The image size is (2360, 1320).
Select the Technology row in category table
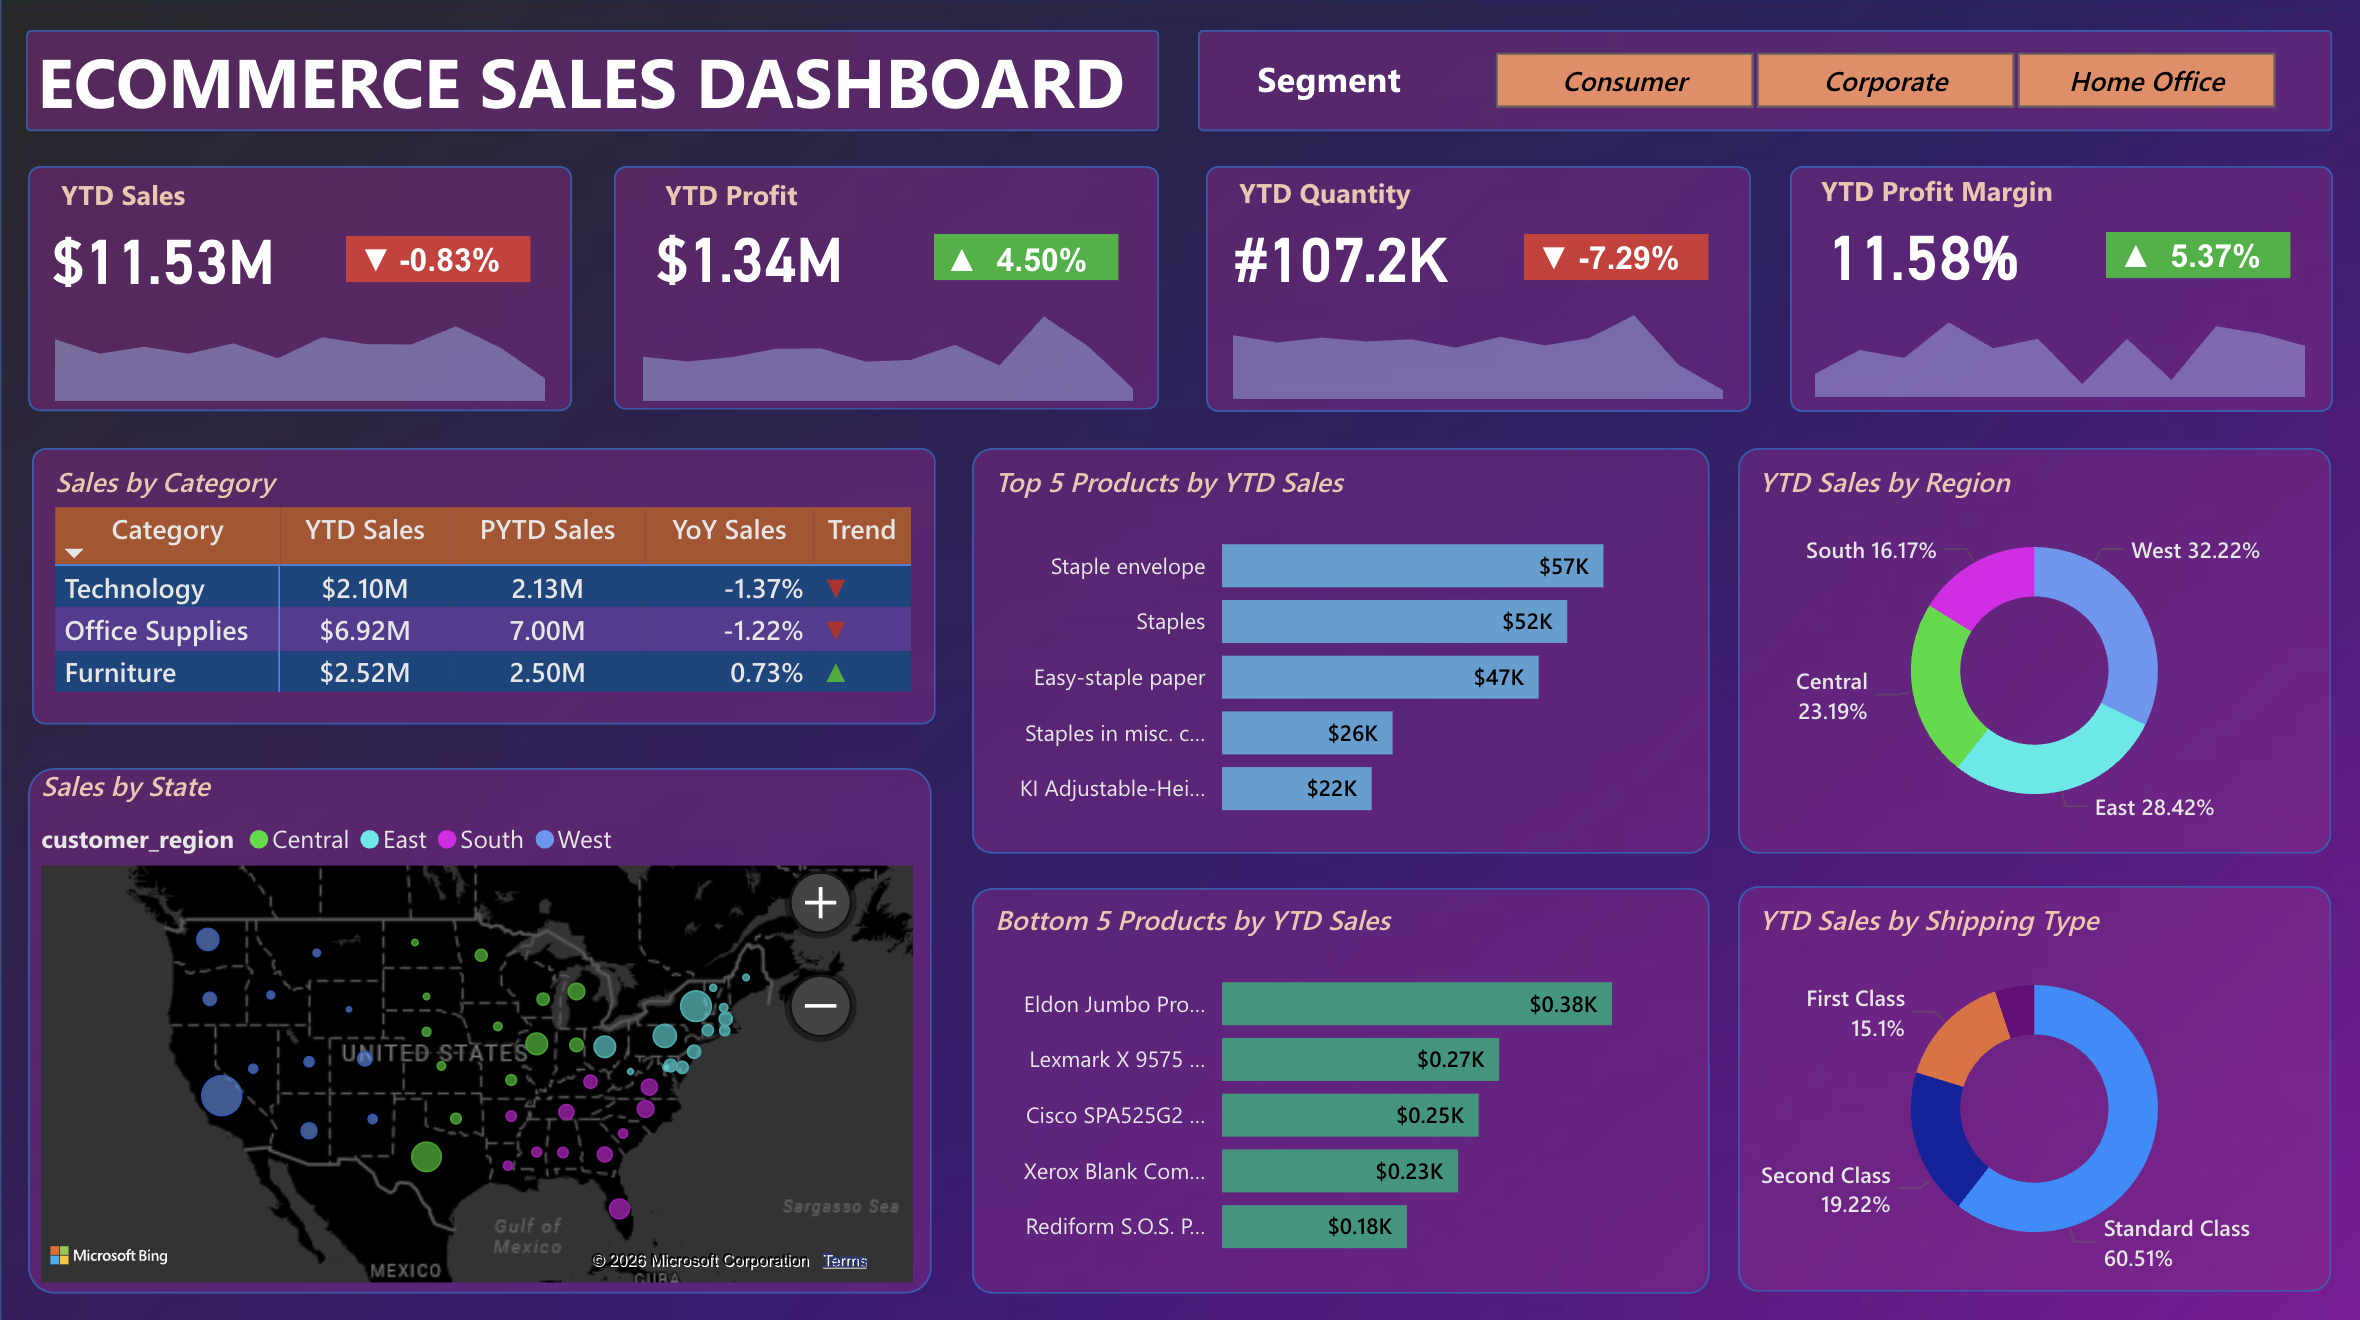(483, 588)
